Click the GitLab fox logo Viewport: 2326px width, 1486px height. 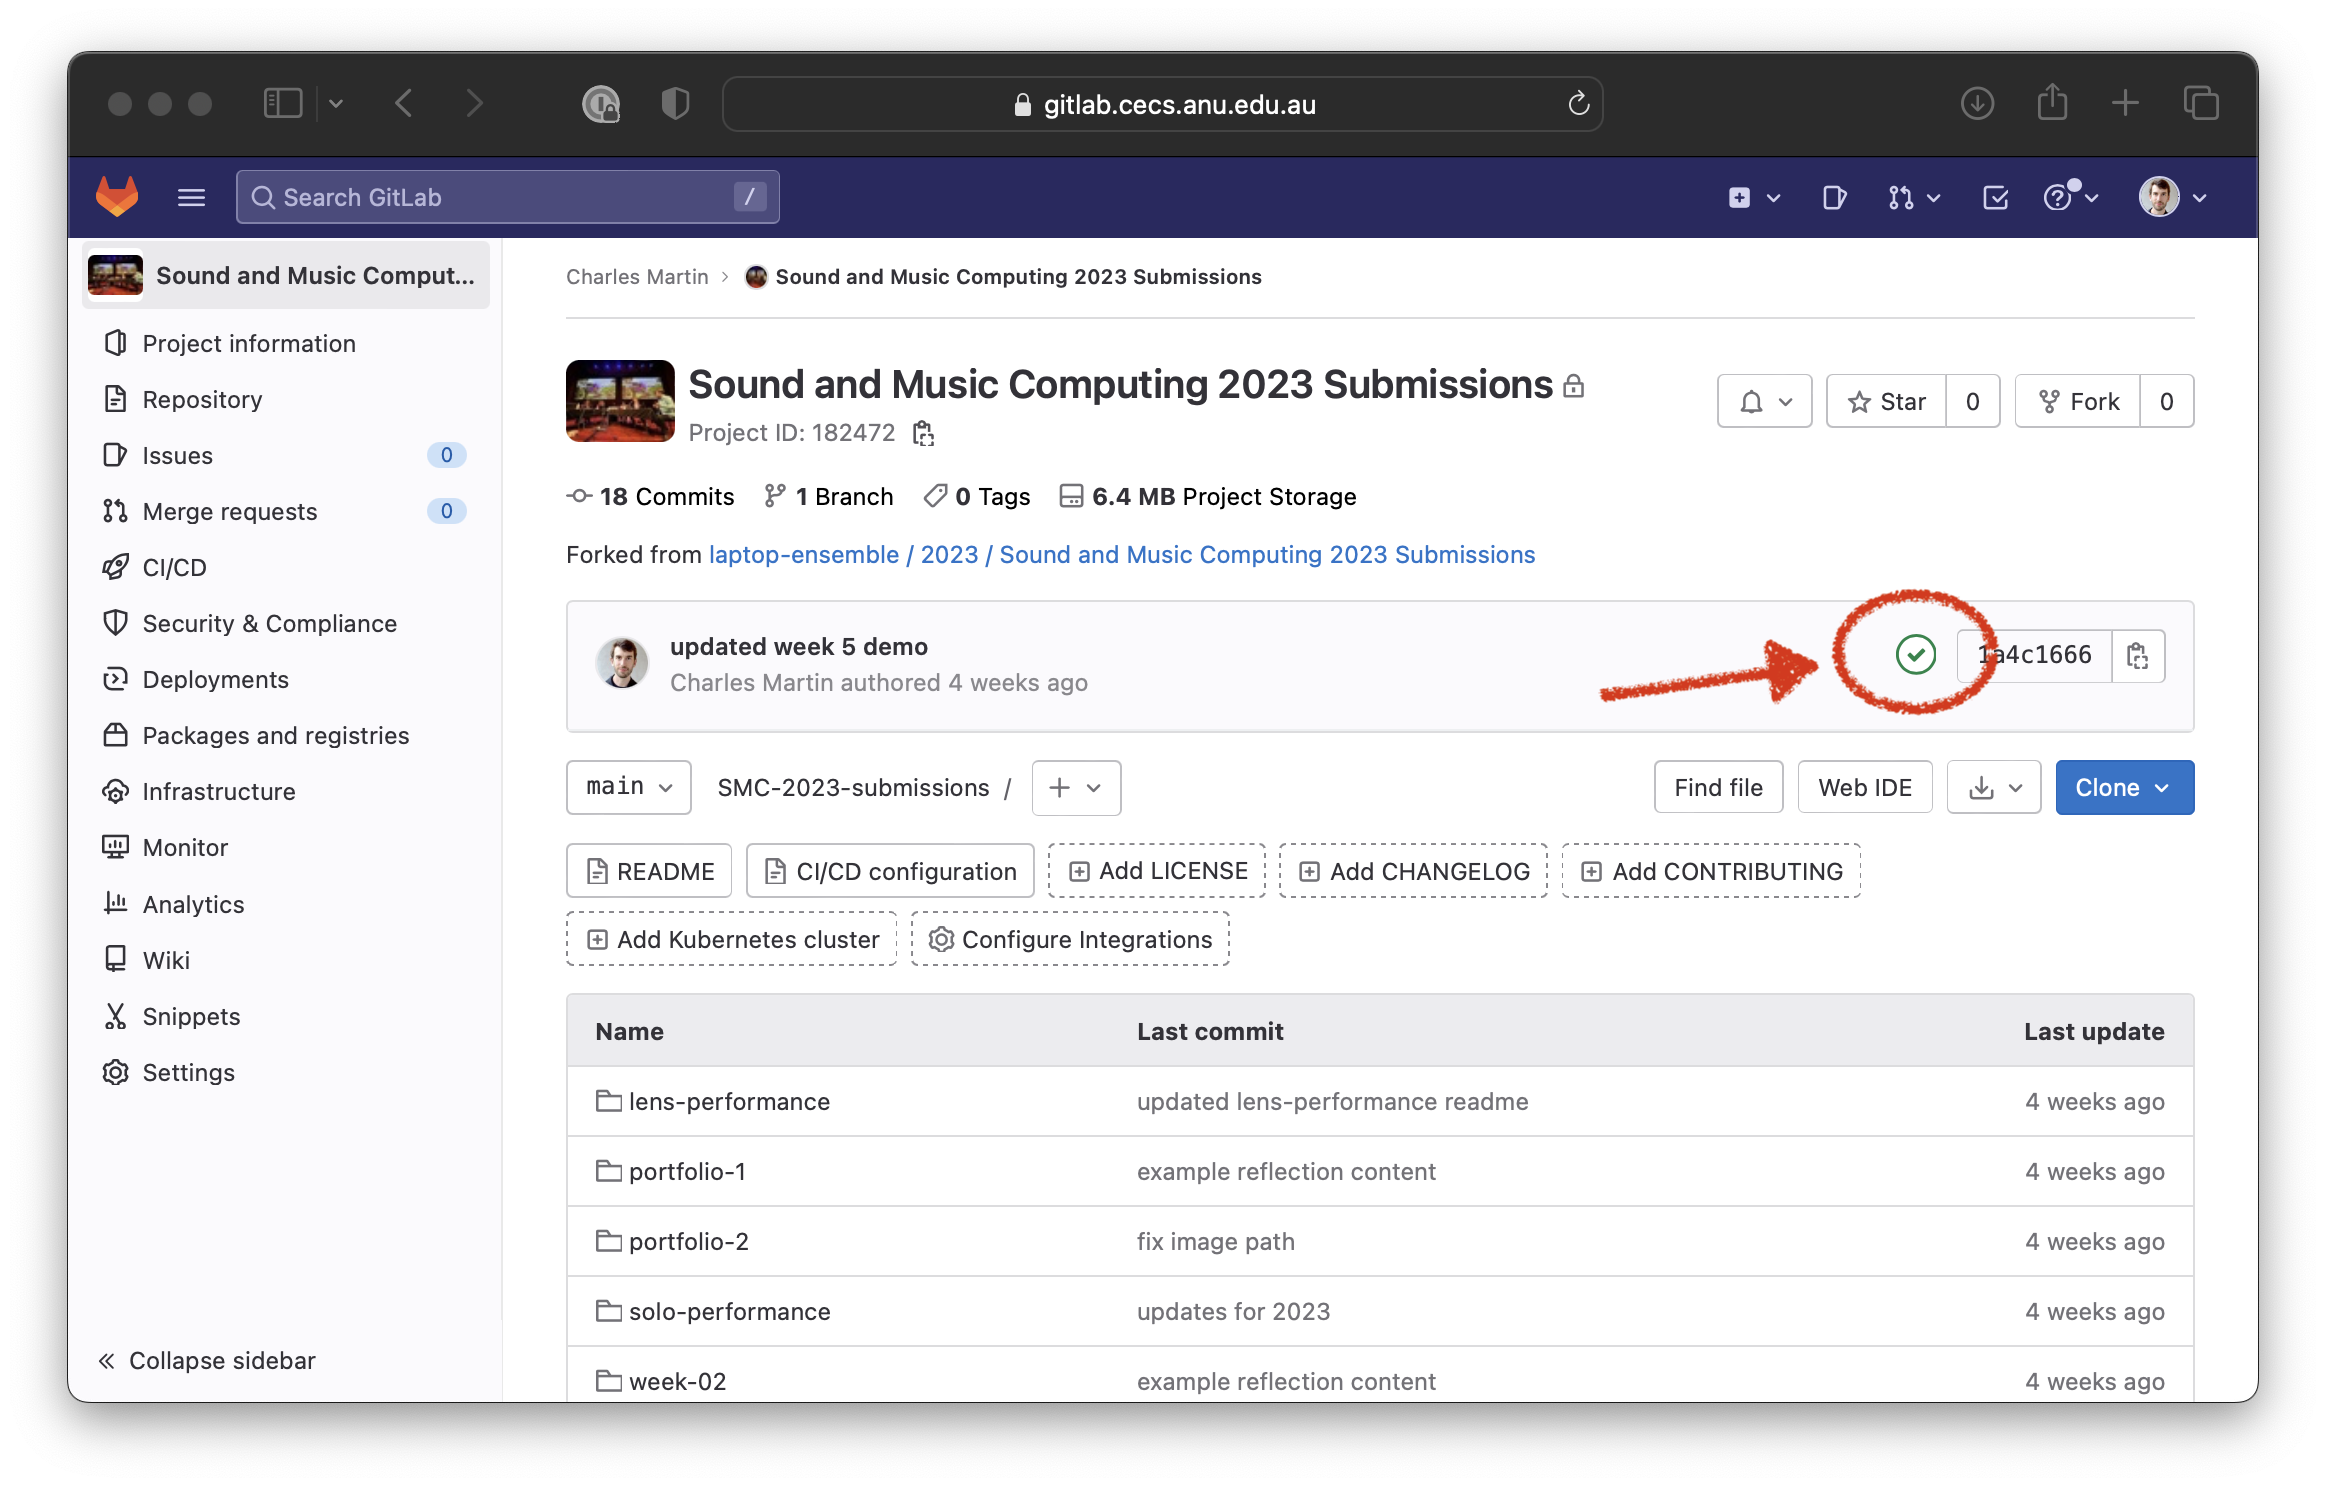117,197
